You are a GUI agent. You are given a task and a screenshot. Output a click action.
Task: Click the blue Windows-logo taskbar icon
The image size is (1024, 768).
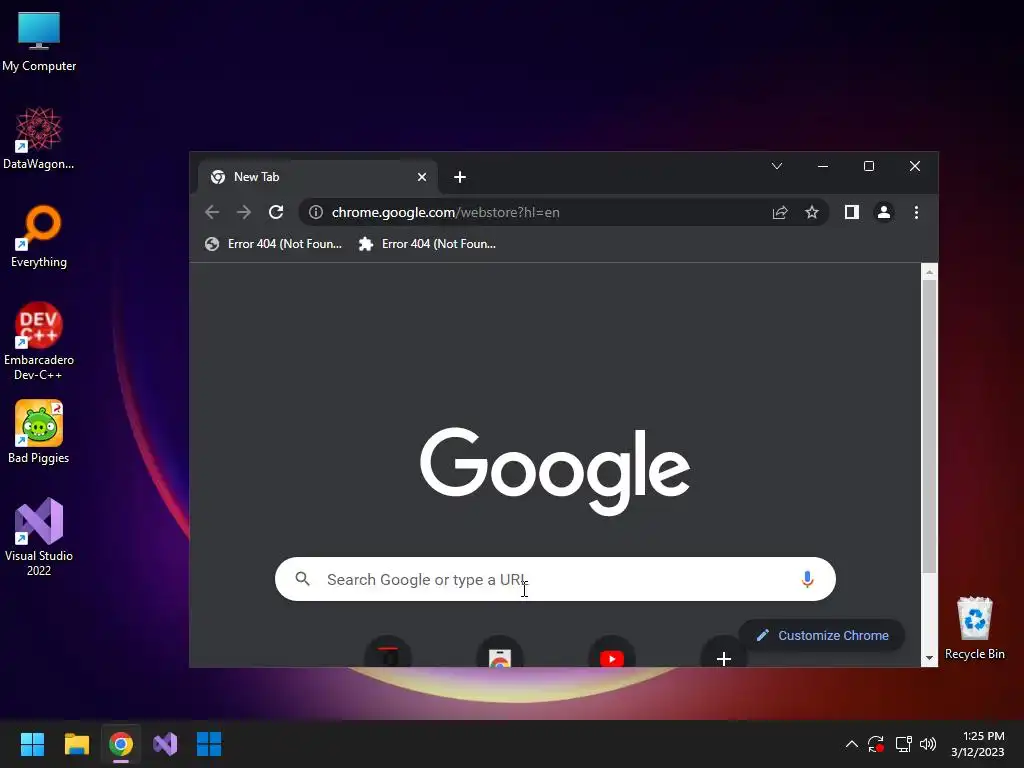[x=209, y=744]
